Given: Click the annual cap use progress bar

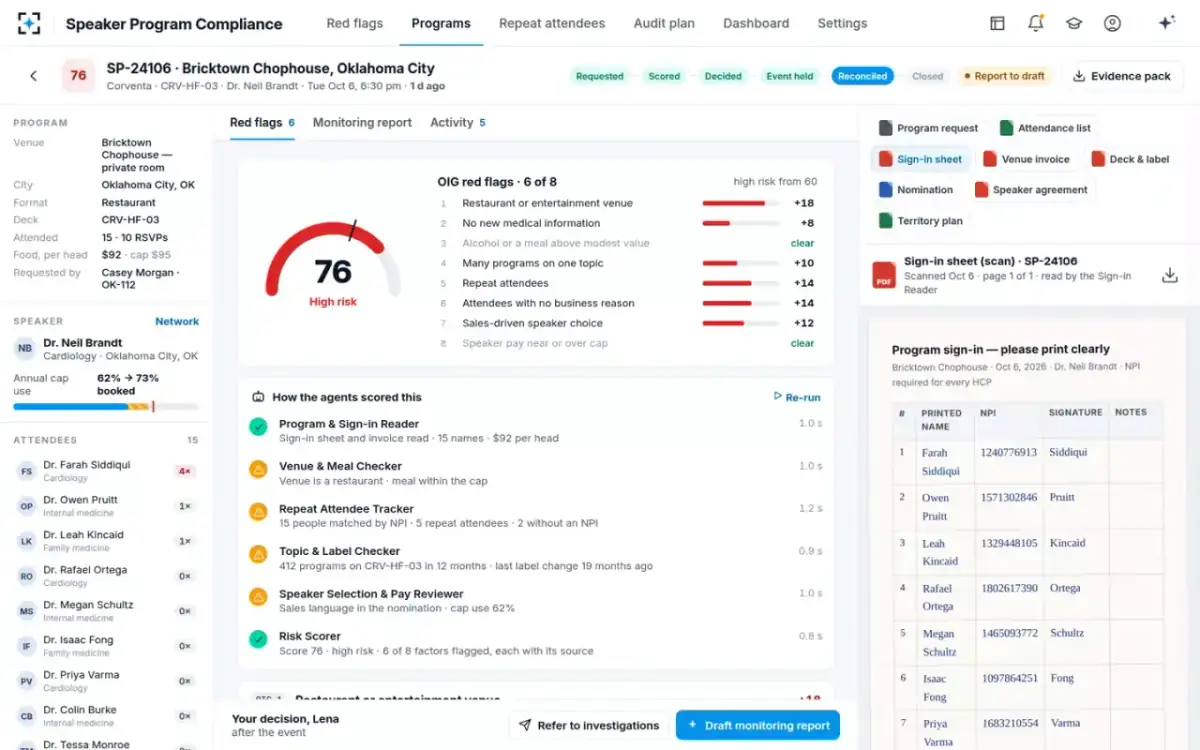Looking at the screenshot, I should point(106,406).
